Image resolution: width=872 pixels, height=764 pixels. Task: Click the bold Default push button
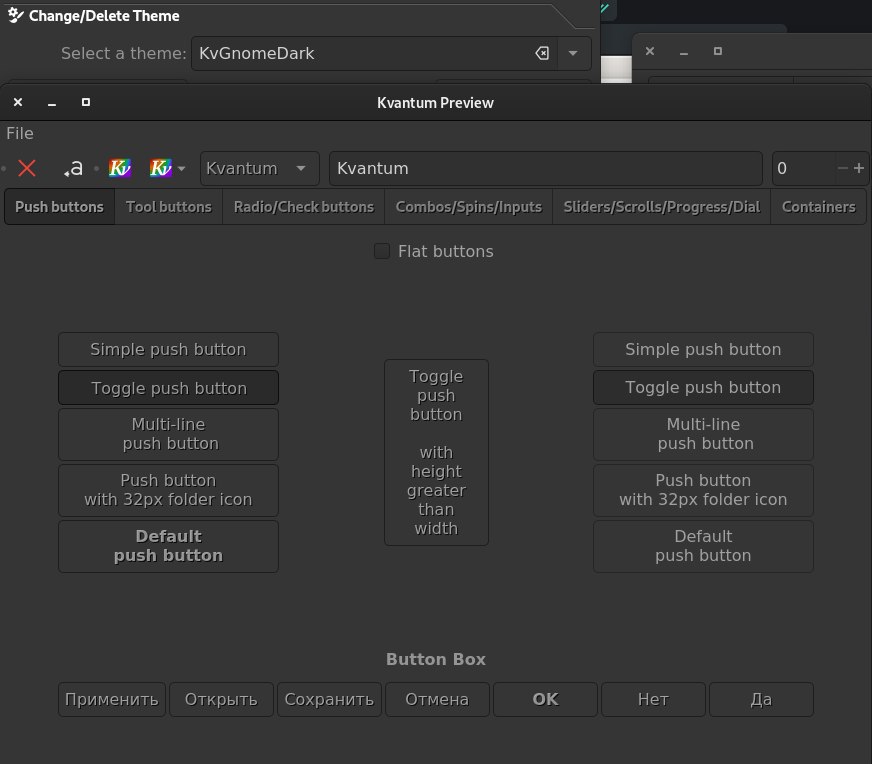pos(169,546)
